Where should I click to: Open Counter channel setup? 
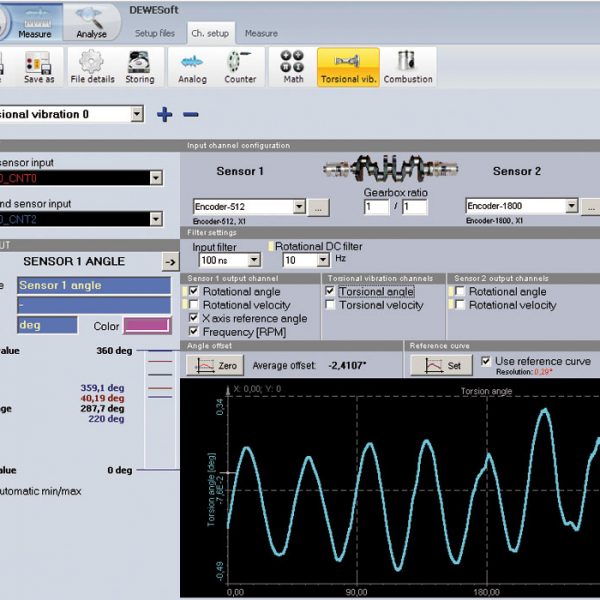click(x=240, y=67)
